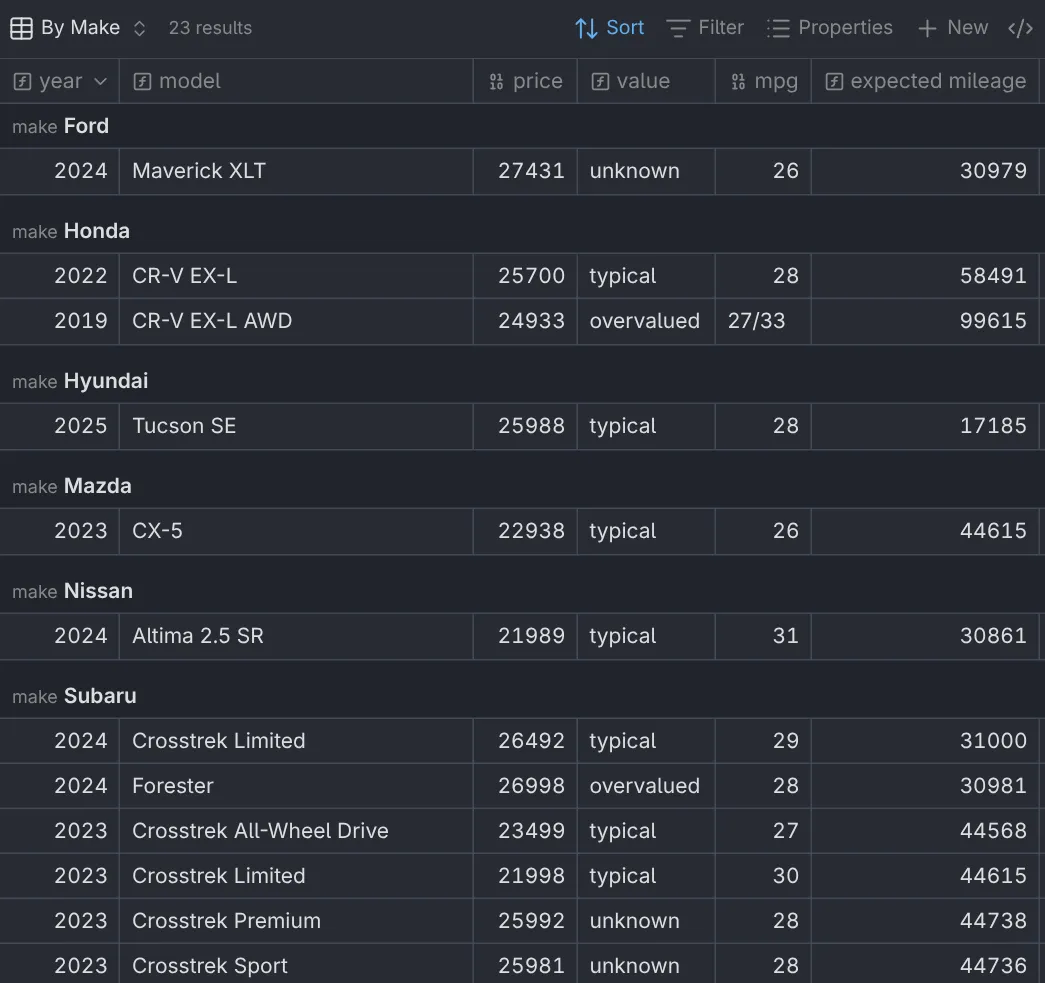Select the Ford group header
The image size is (1045, 983).
tap(60, 125)
